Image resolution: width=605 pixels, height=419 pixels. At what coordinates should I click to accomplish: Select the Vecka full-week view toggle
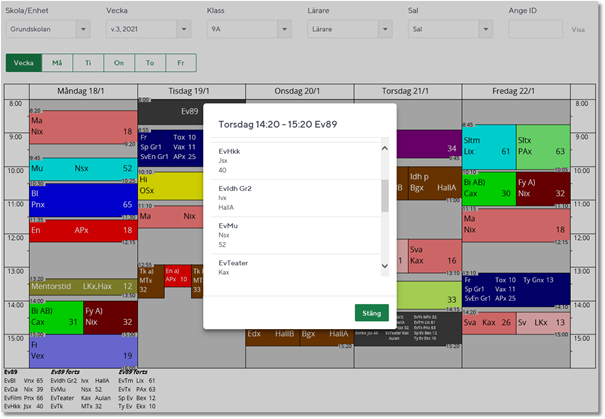[x=24, y=62]
